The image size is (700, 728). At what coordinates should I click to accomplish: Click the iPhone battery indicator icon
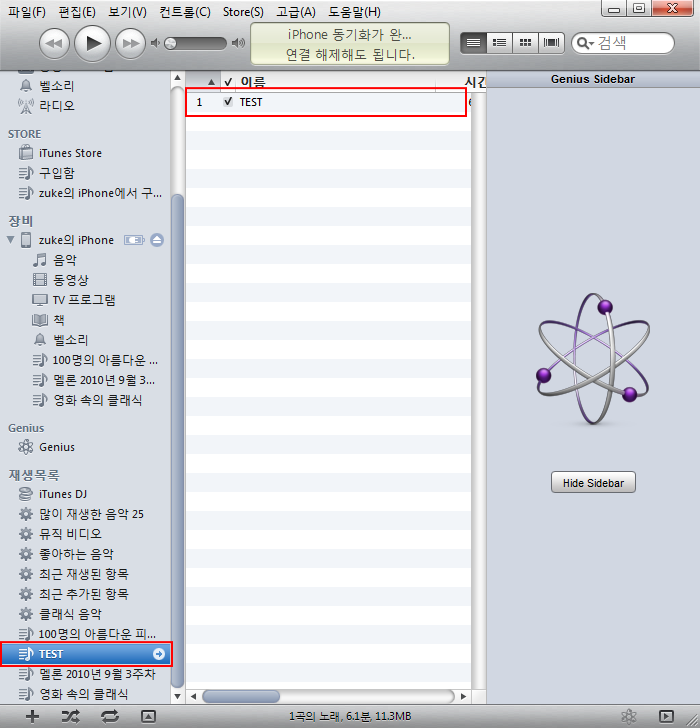134,240
